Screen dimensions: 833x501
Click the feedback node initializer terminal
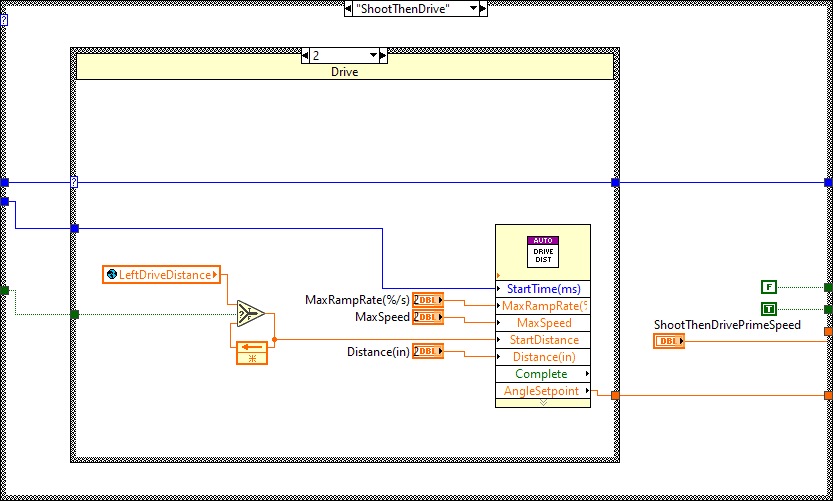click(252, 358)
